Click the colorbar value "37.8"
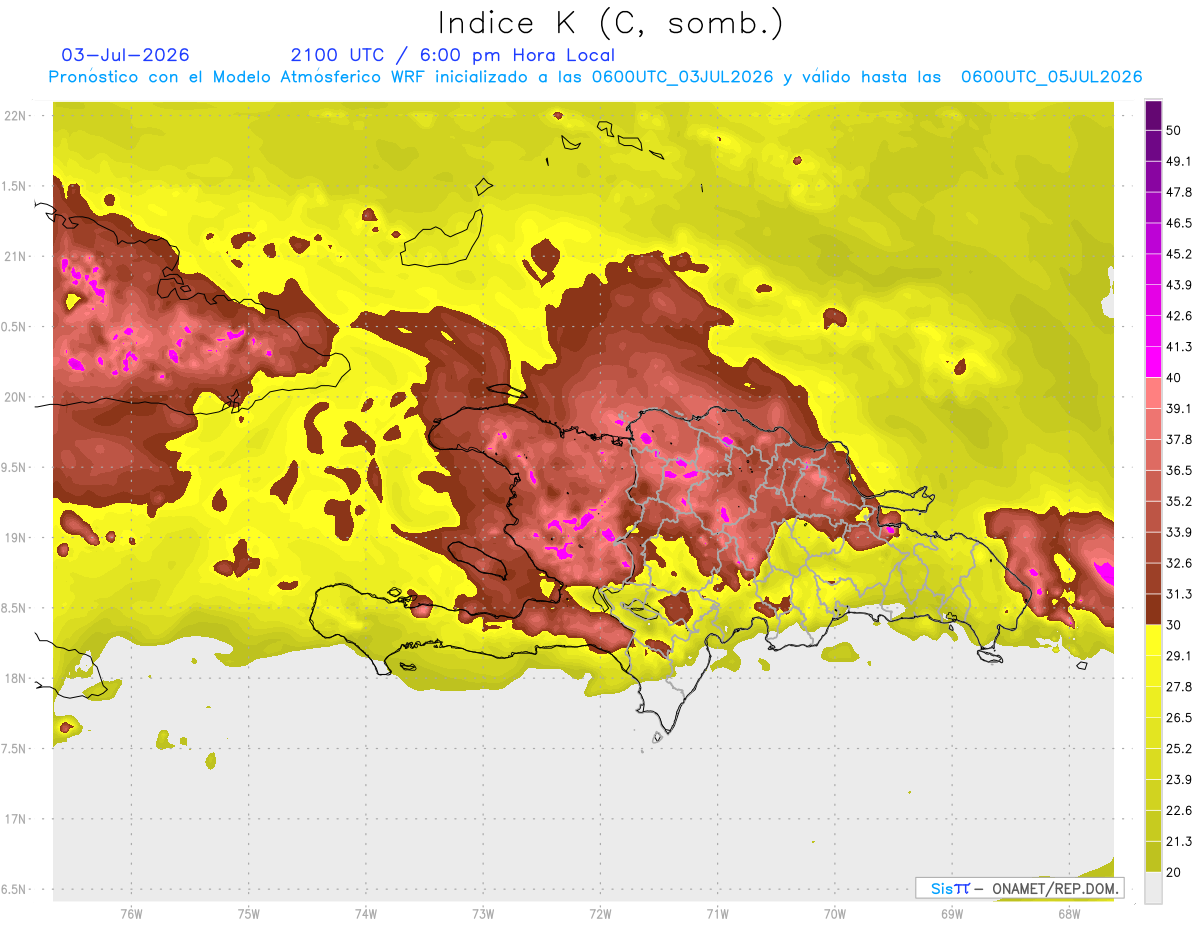Viewport: 1200px width, 927px height. tap(1178, 439)
